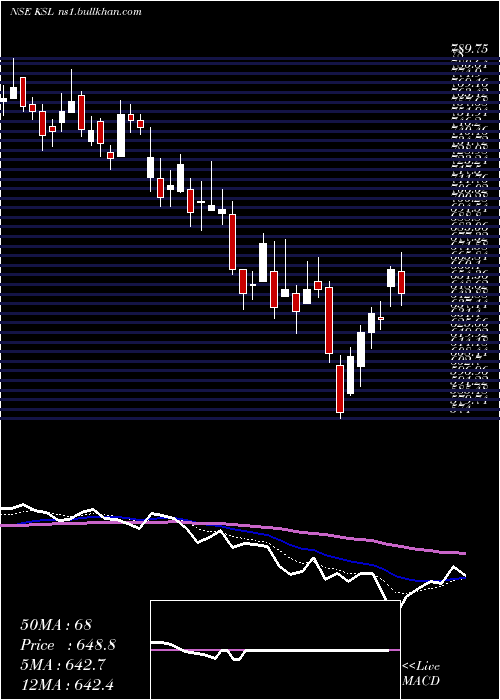Click the lowest red candle touching the chart bottom
This screenshot has height=700, width=500.
point(340,388)
